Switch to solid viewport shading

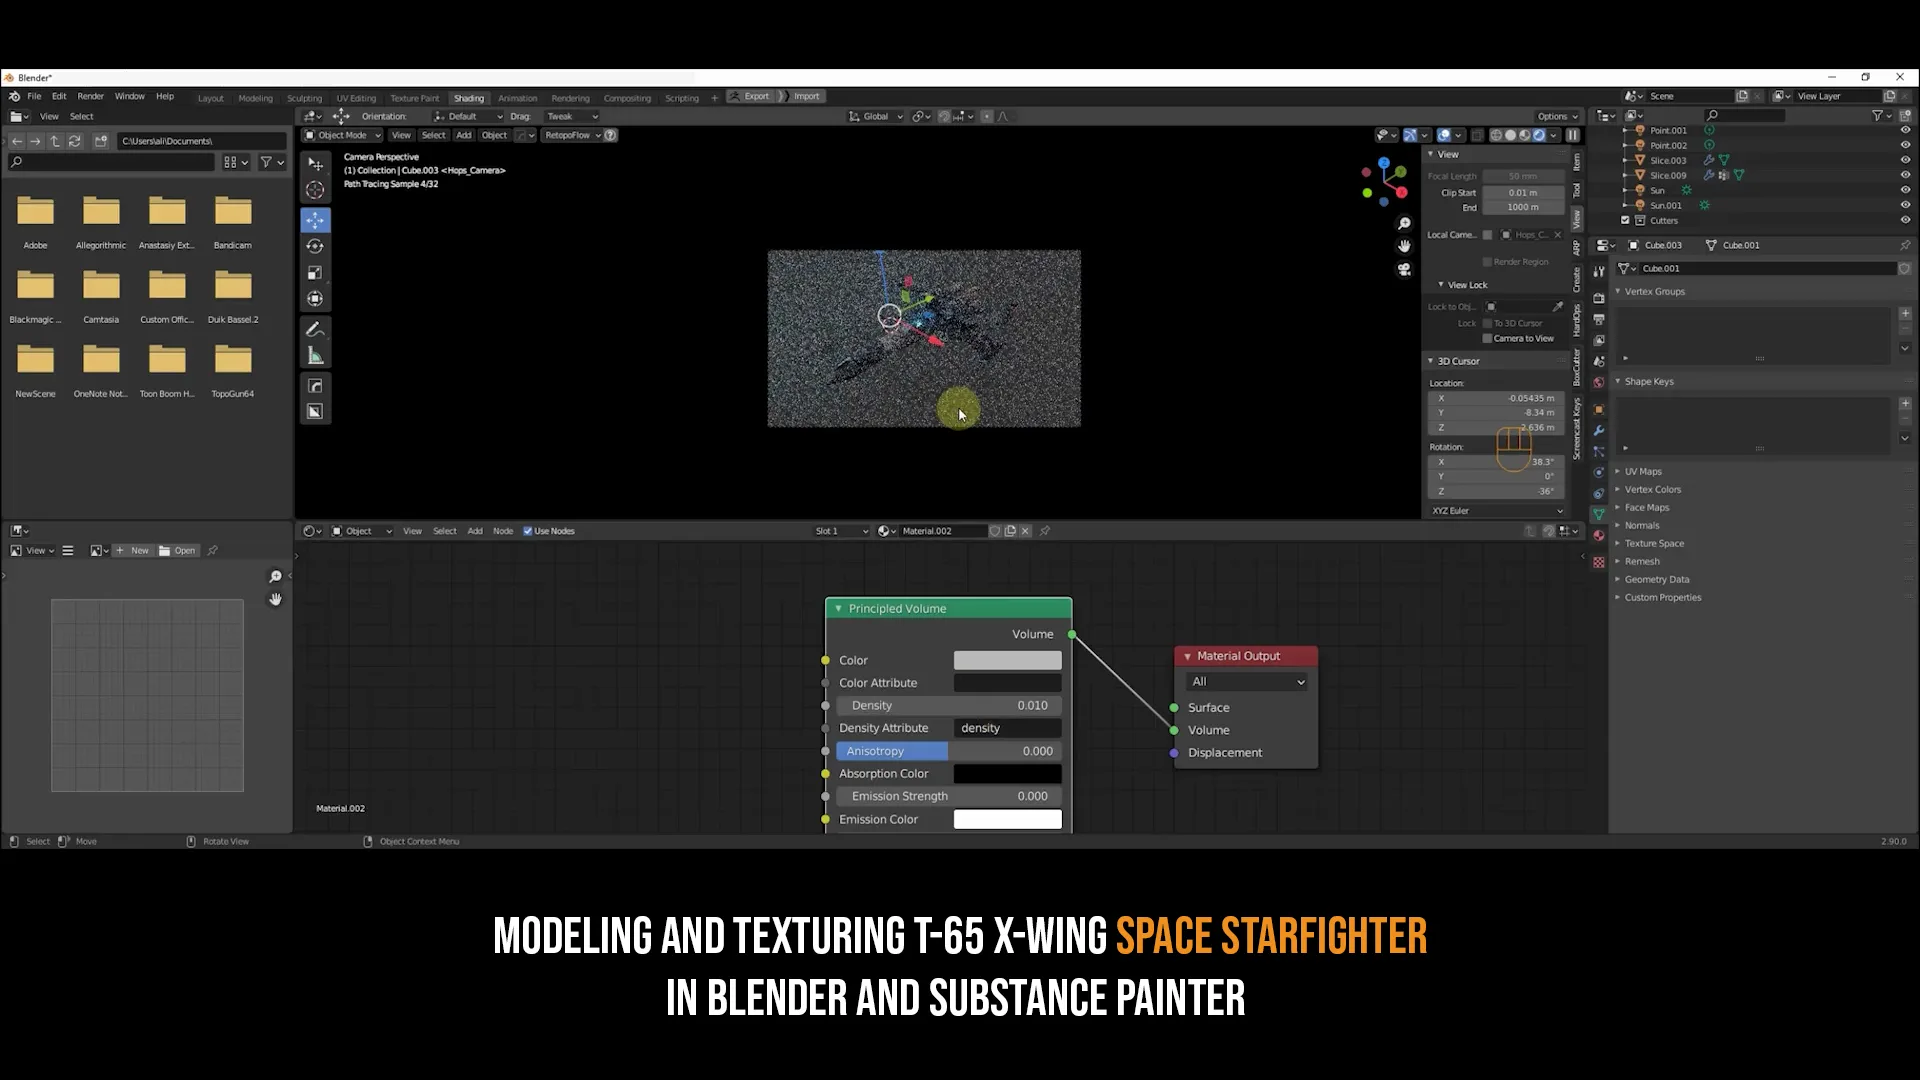coord(1510,135)
